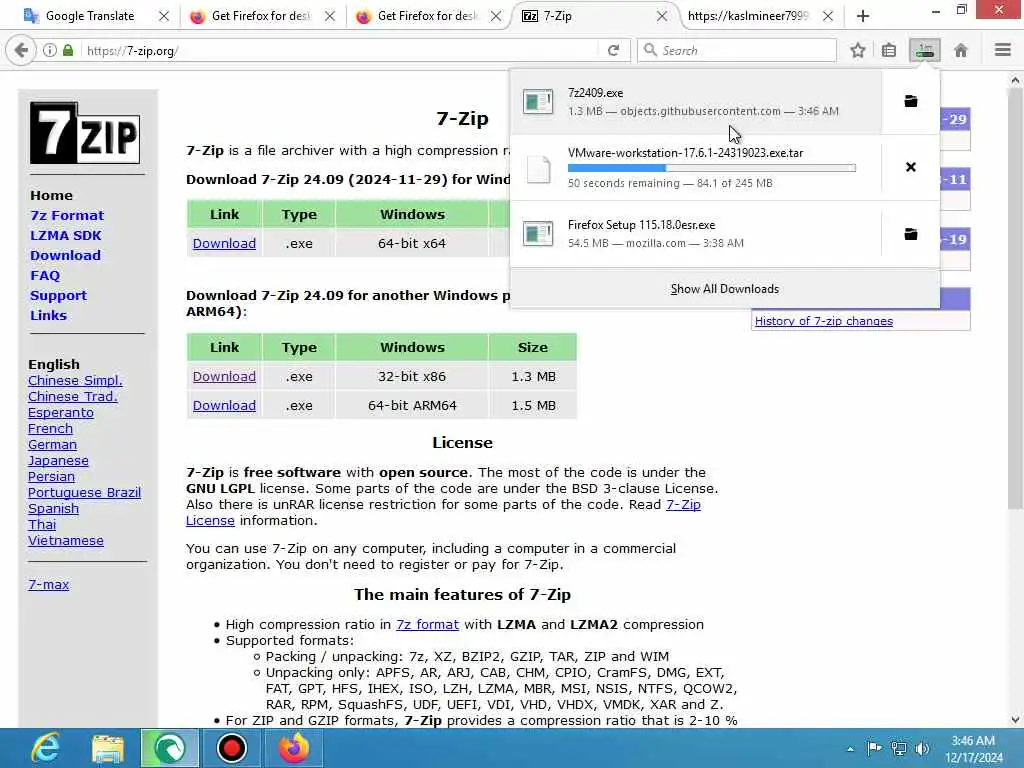Switch to Firefox in the taskbar
The image size is (1024, 768).
(x=294, y=748)
